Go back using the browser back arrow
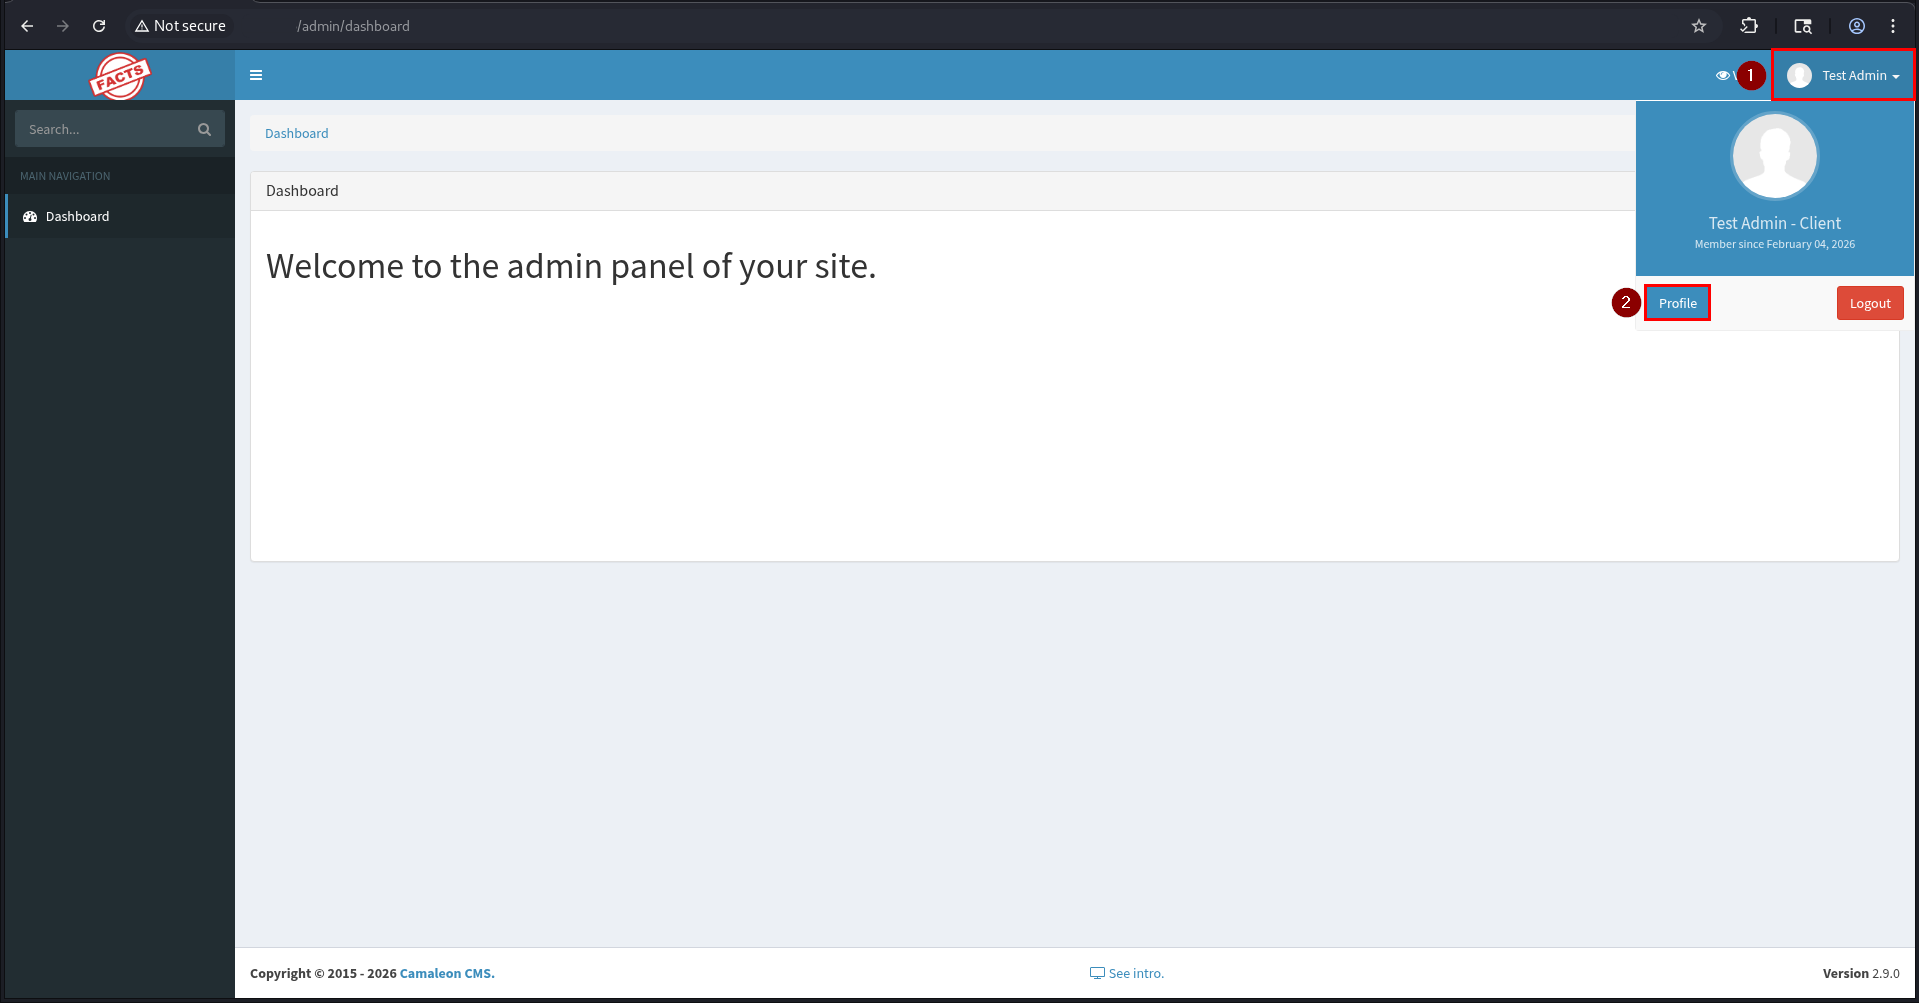Screen dimensions: 1919x1003 pos(27,26)
